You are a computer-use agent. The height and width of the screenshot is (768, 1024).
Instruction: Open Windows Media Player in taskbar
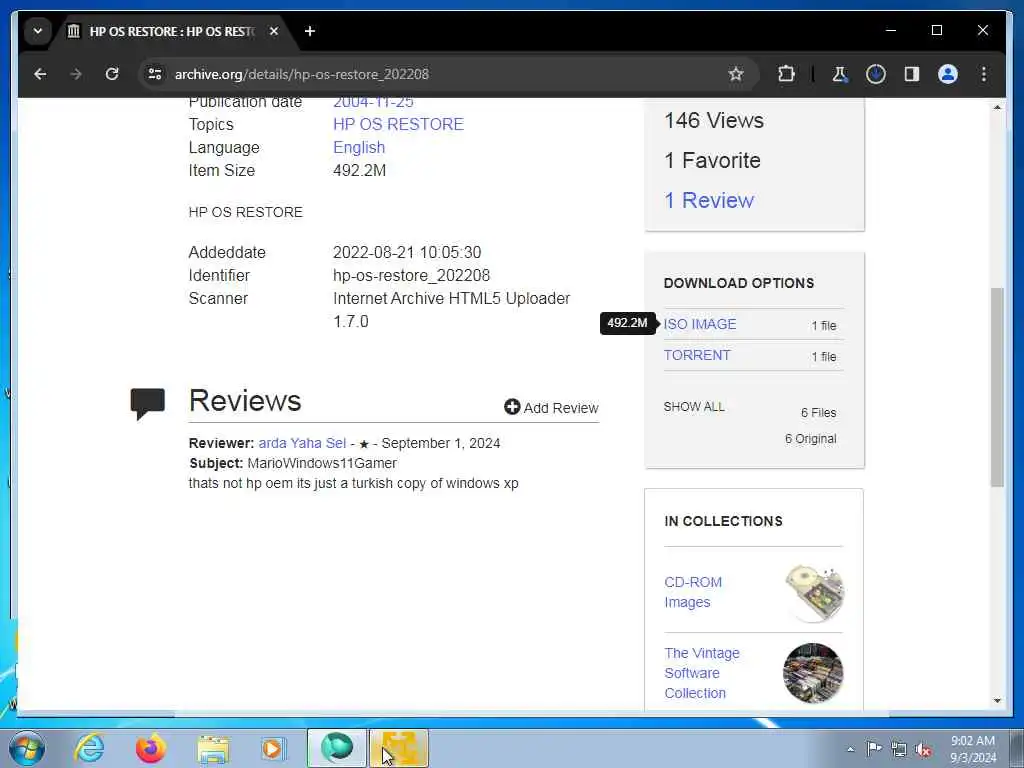coord(273,748)
